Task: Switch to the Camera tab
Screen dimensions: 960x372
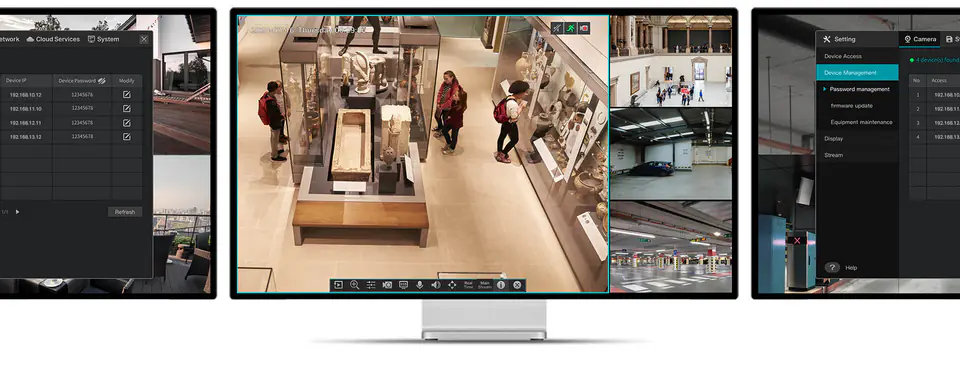Action: coord(920,39)
